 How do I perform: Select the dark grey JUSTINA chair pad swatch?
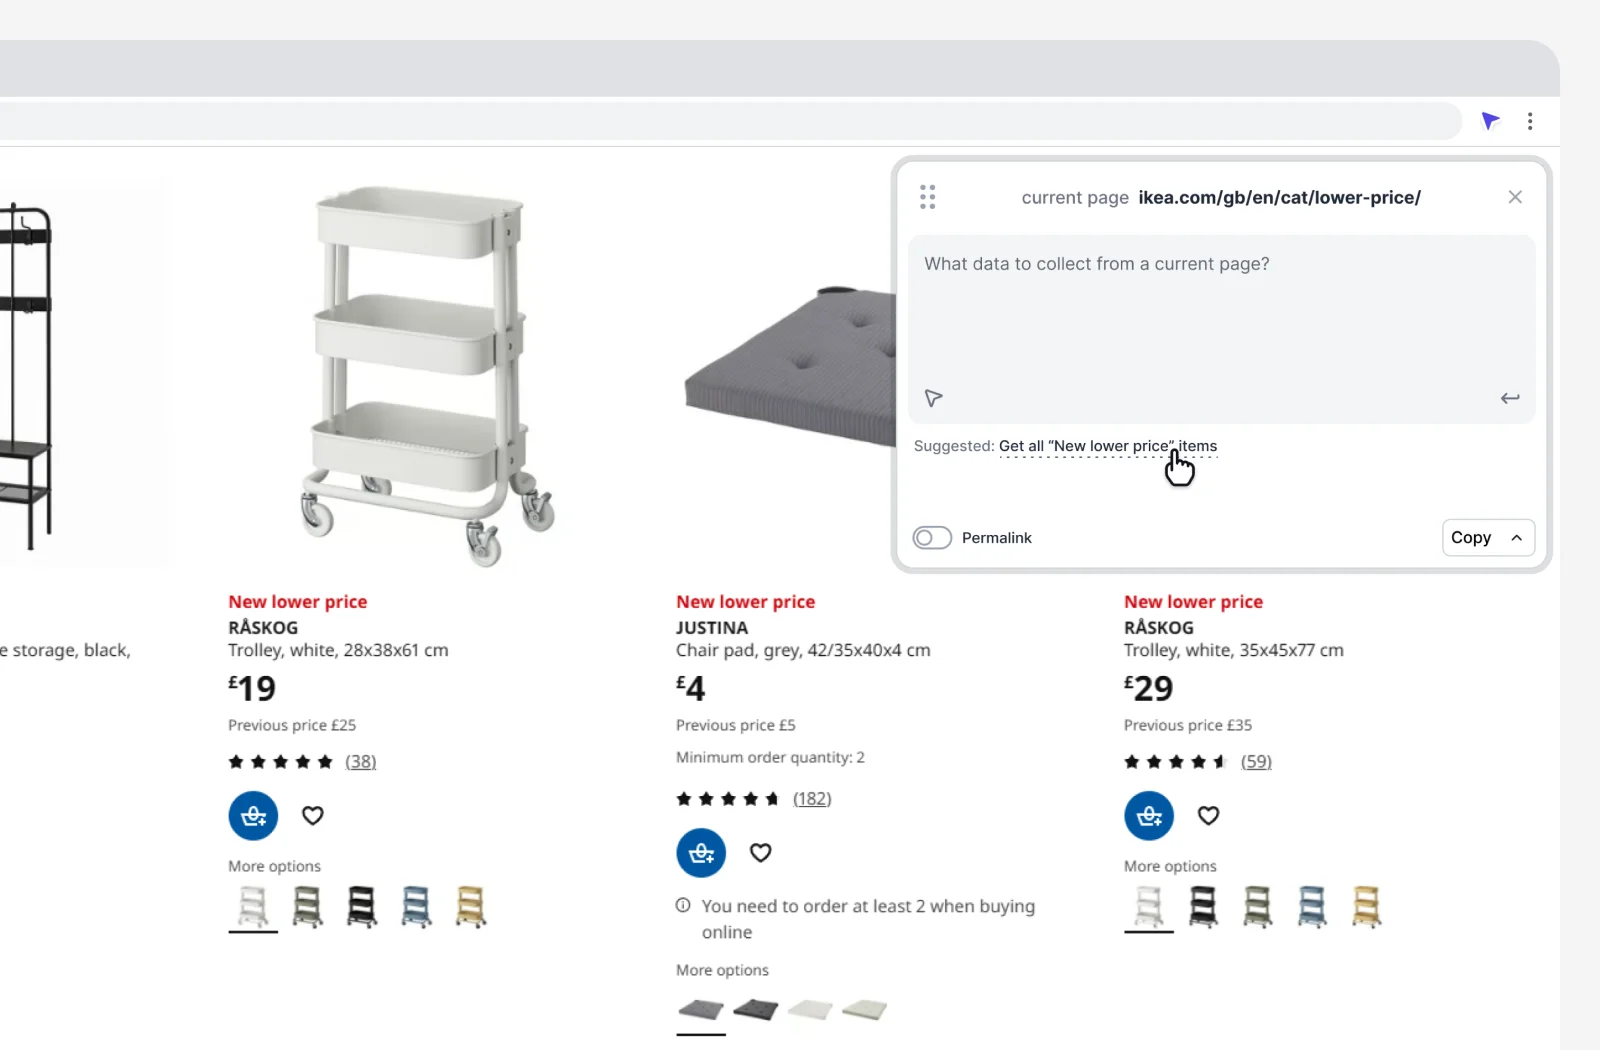click(x=755, y=1009)
